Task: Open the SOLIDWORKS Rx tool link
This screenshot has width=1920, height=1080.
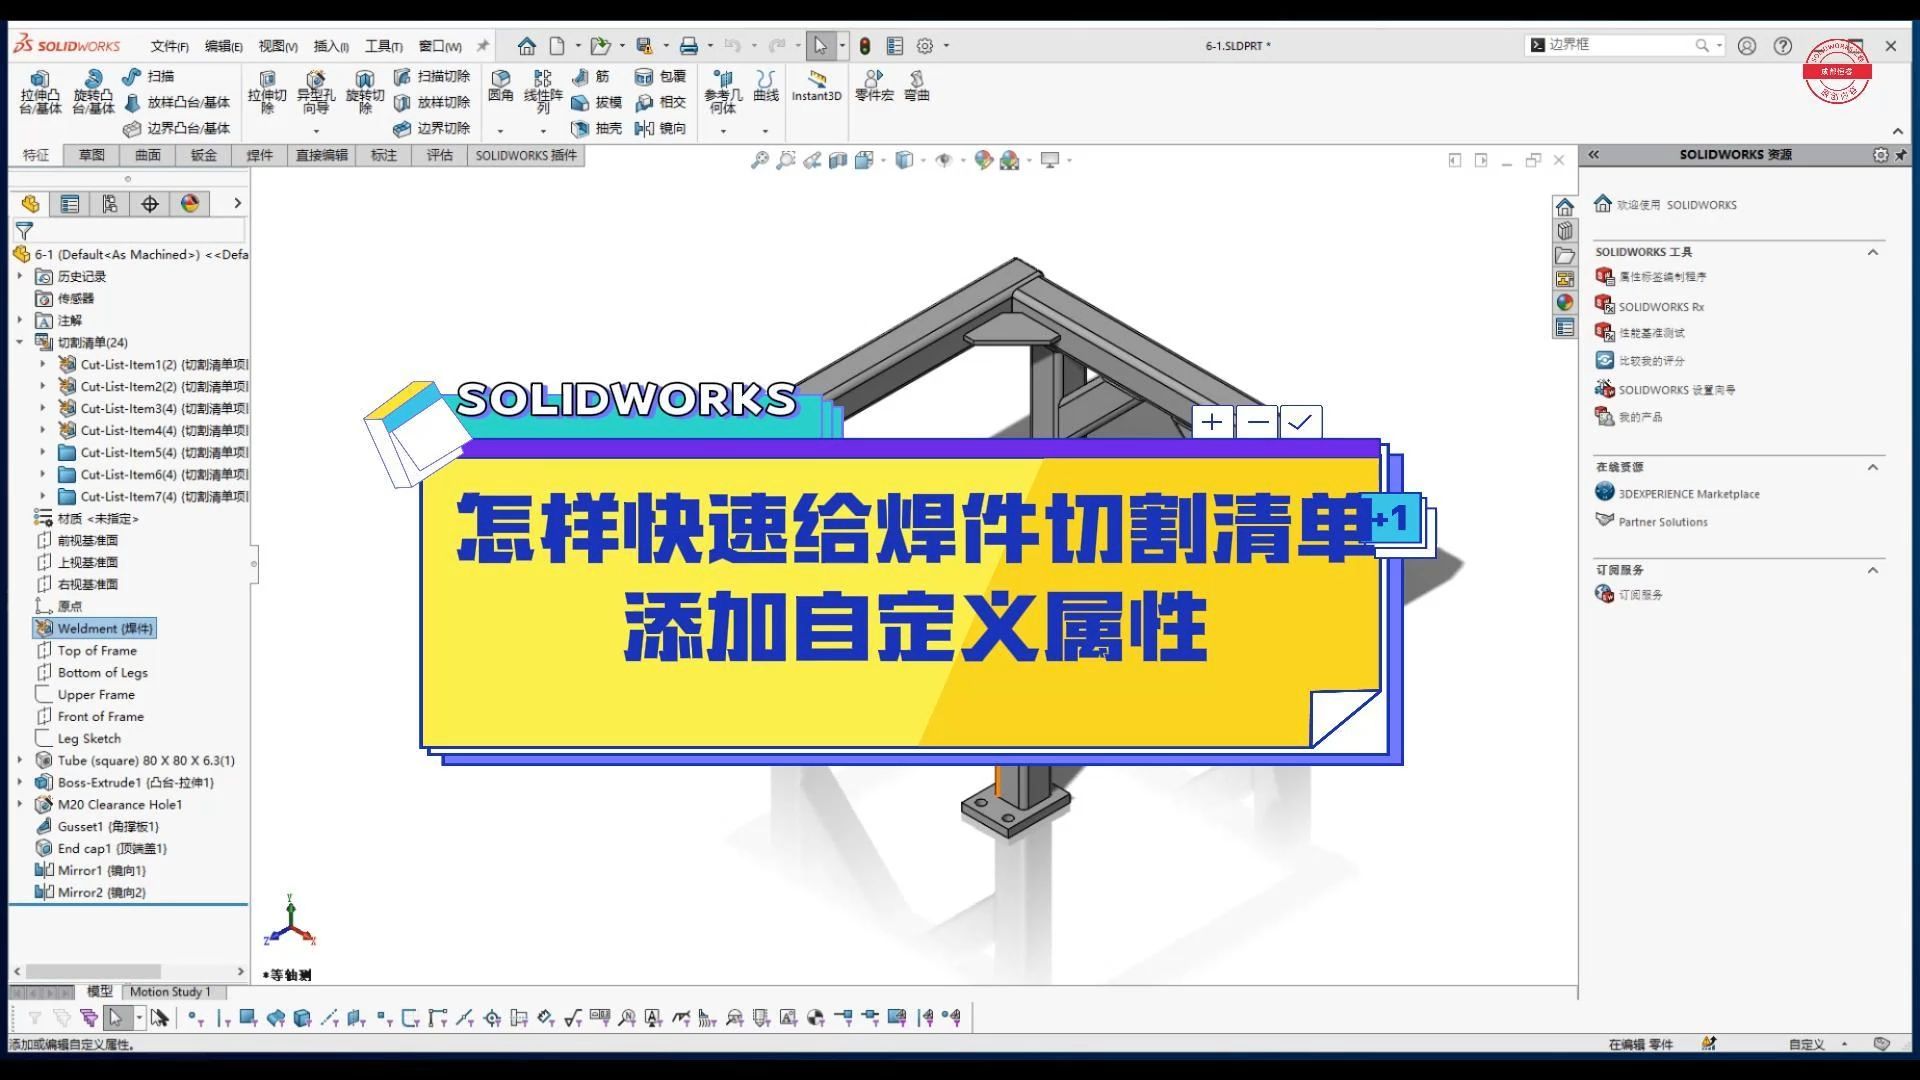Action: 1661,307
